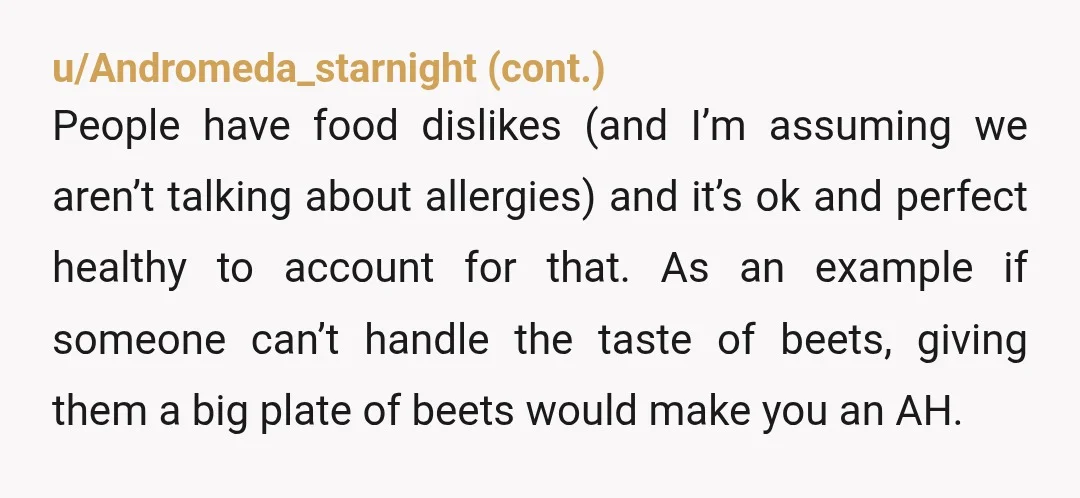Click the word "perfect" ending the second line

(962, 200)
